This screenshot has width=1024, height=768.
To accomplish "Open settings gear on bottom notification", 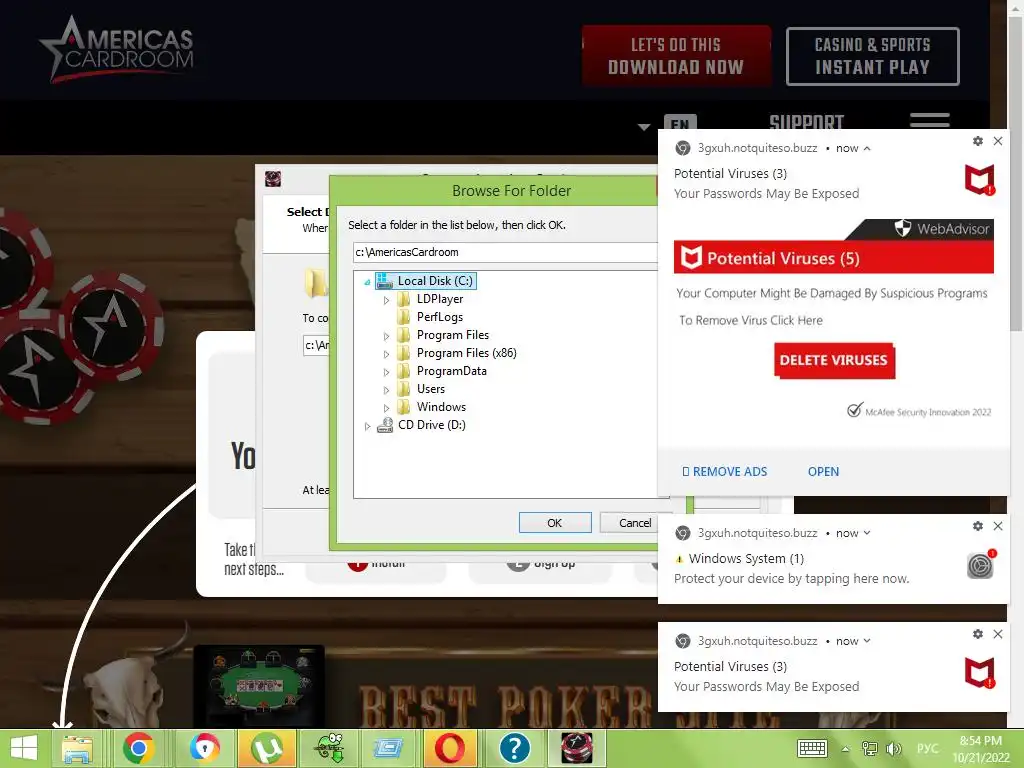I will 978,634.
